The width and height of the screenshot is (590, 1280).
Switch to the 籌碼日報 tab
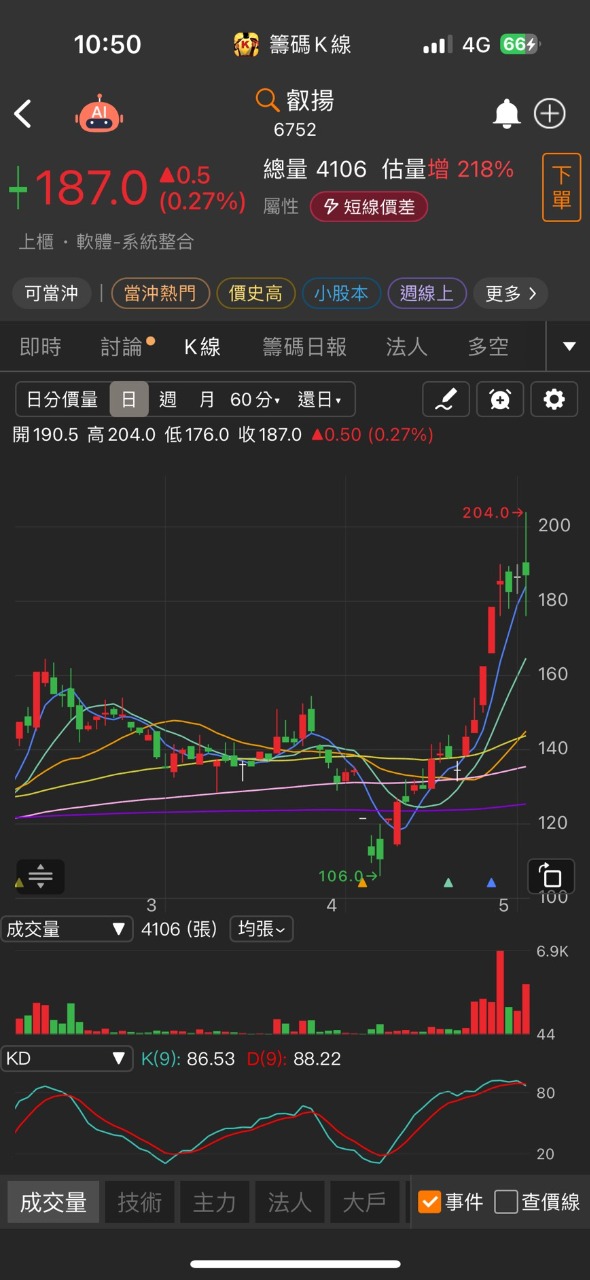304,347
